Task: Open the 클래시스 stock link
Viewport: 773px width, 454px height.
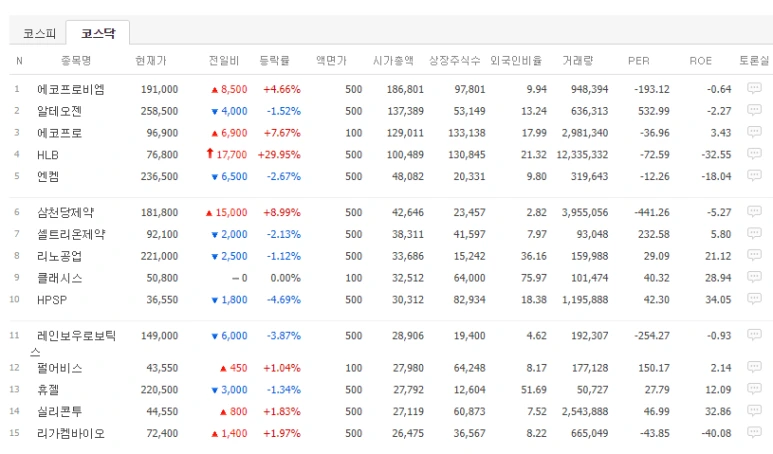Action: [x=59, y=278]
